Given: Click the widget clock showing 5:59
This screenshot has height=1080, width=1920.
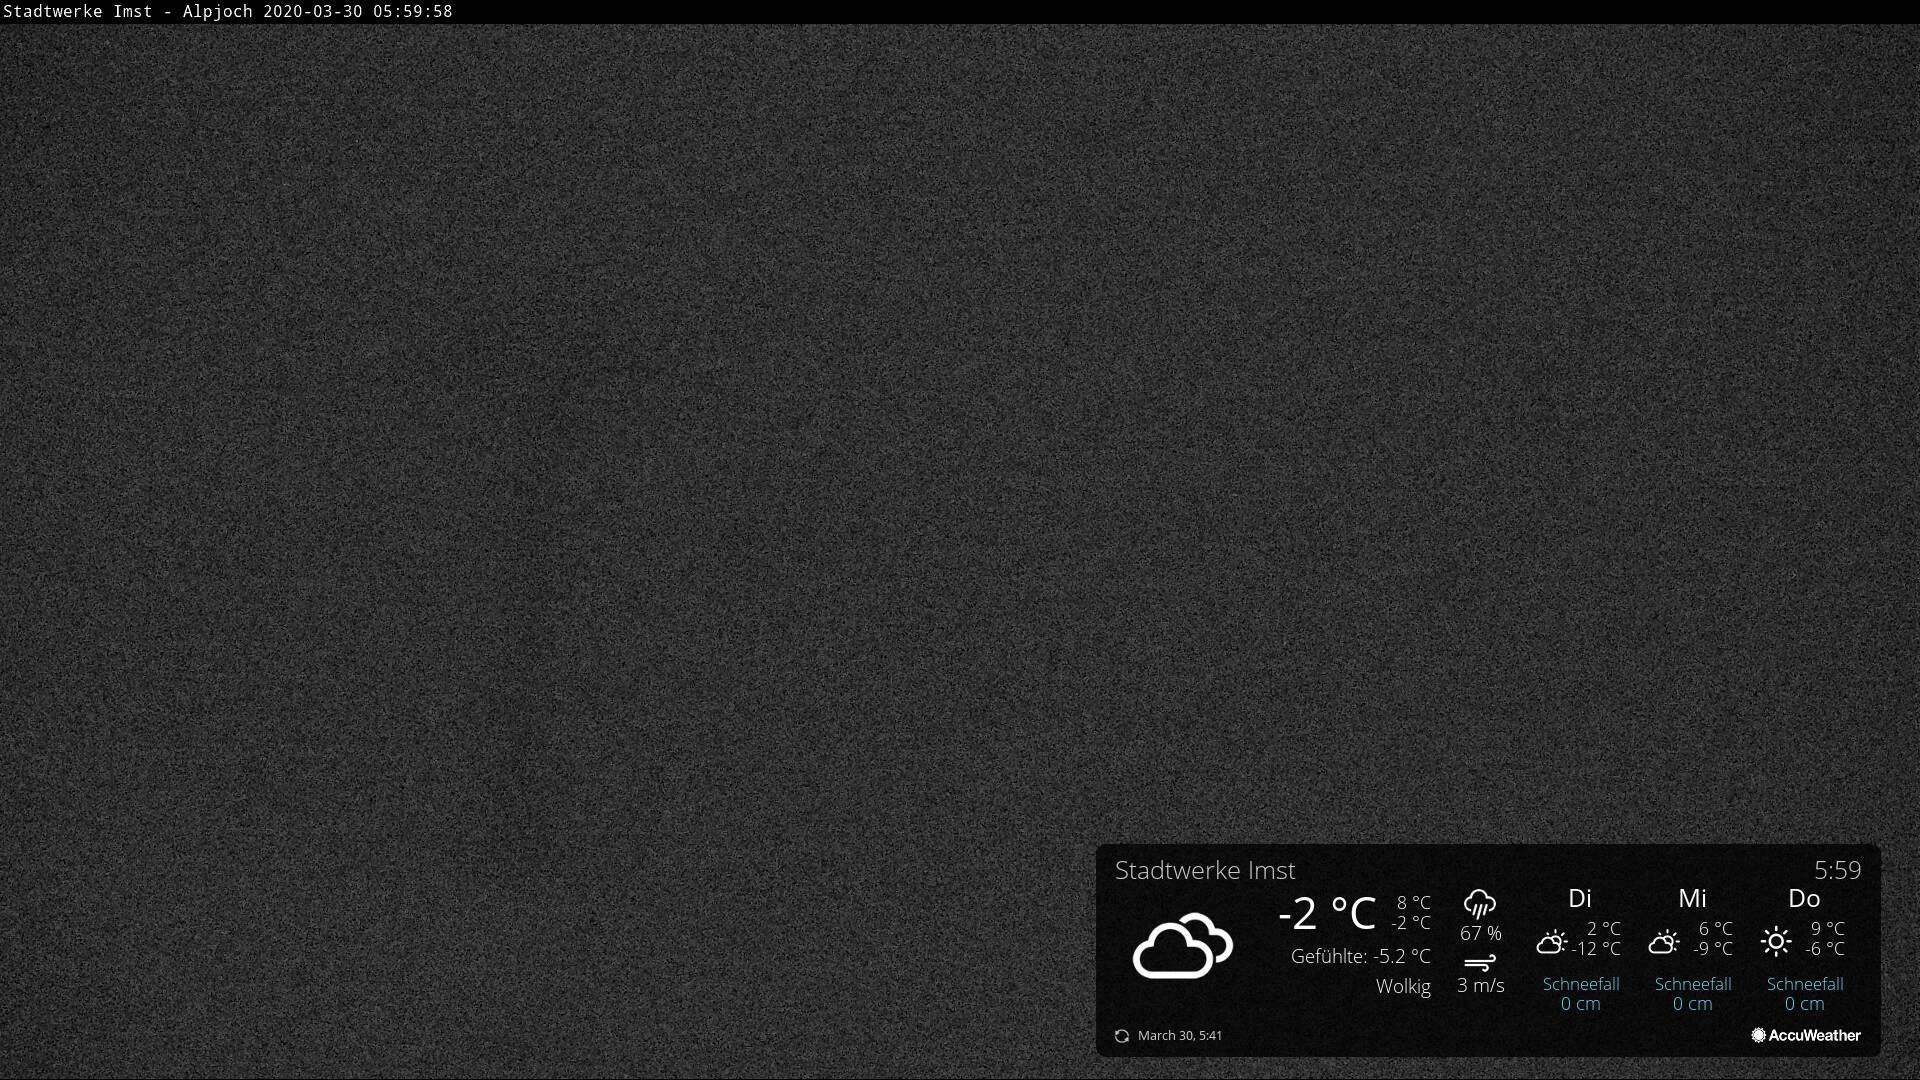Looking at the screenshot, I should pos(1838,870).
